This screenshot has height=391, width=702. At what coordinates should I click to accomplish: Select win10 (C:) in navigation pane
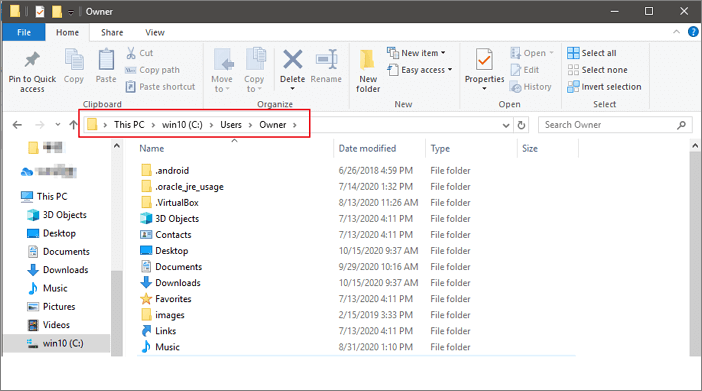point(56,344)
